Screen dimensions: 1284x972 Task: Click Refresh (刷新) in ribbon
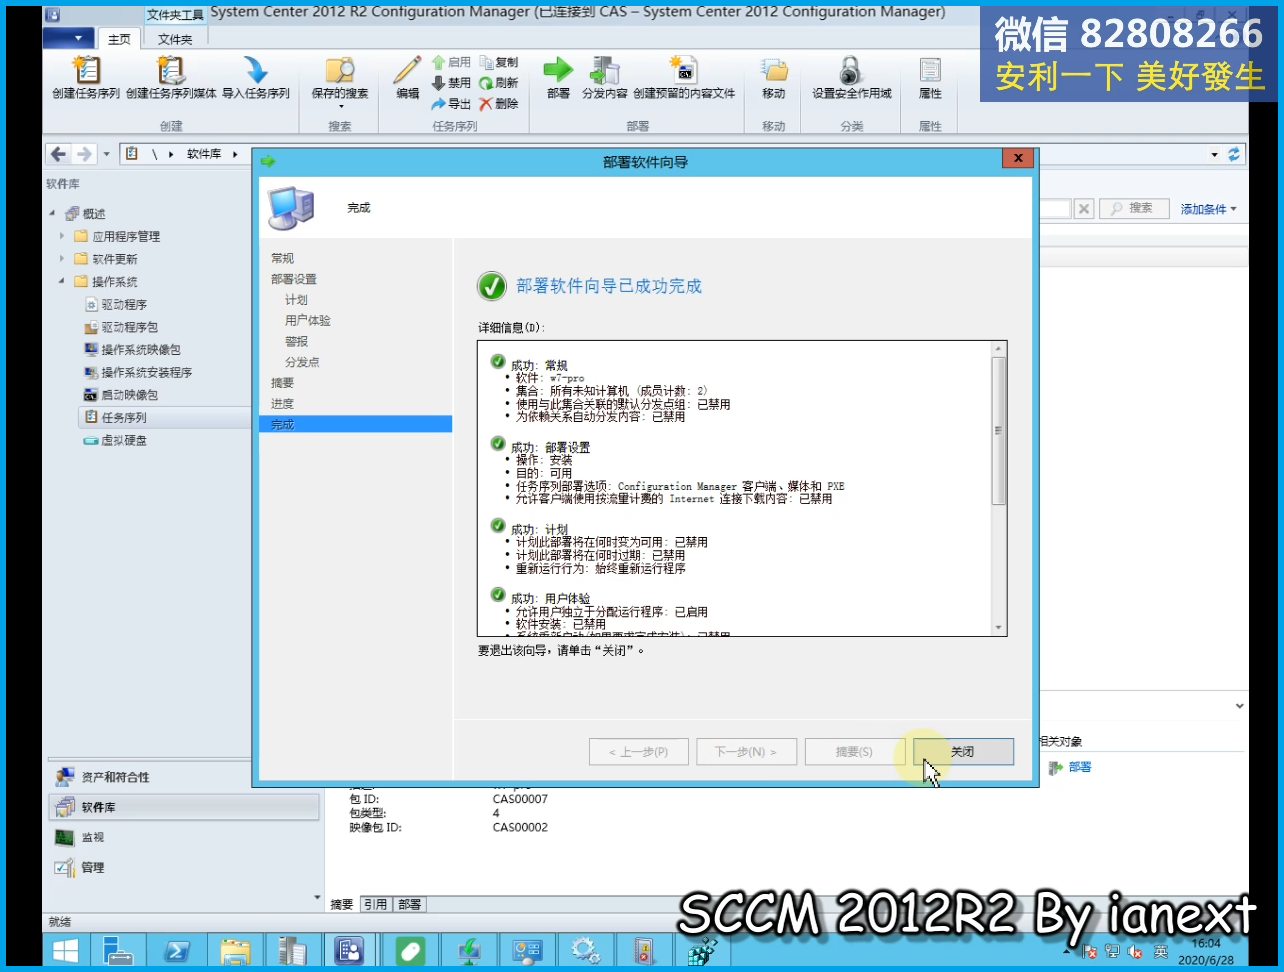498,83
